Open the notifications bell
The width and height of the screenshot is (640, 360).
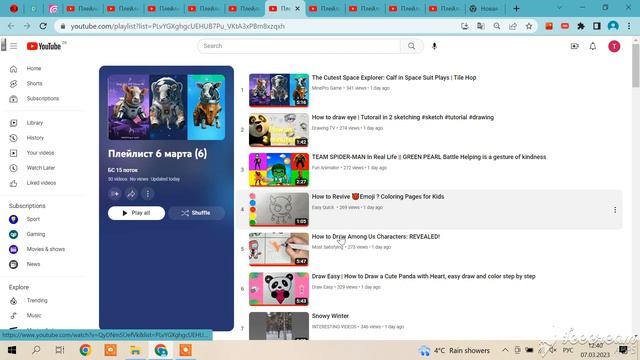pos(593,46)
